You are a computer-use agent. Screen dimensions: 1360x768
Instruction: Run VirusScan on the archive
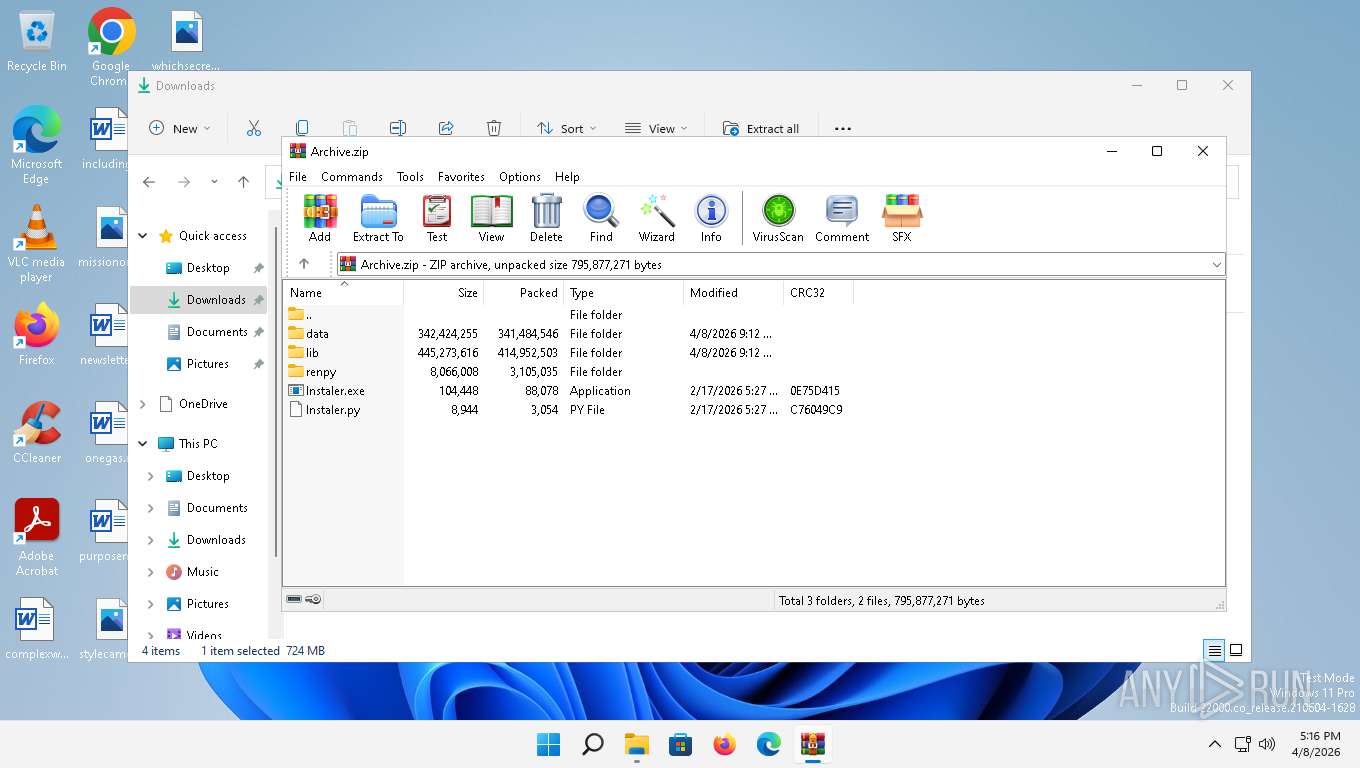tap(778, 218)
